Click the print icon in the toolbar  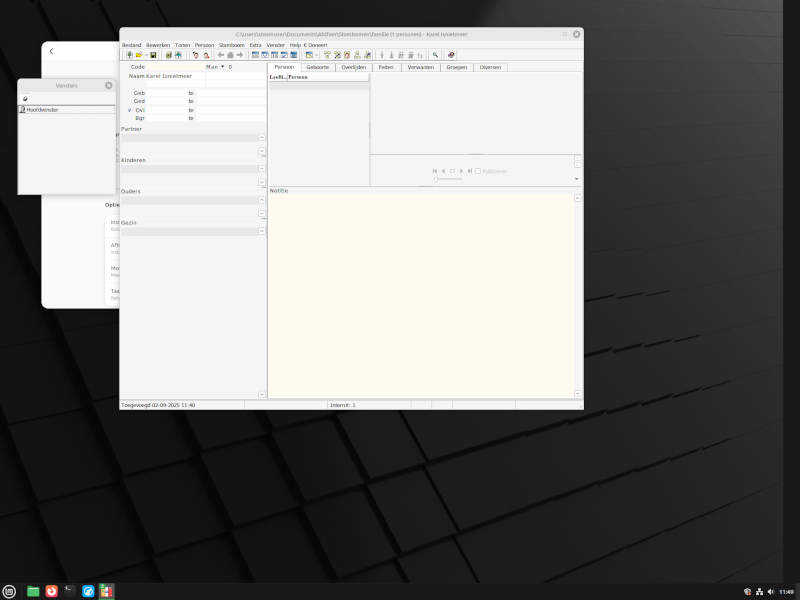point(169,55)
